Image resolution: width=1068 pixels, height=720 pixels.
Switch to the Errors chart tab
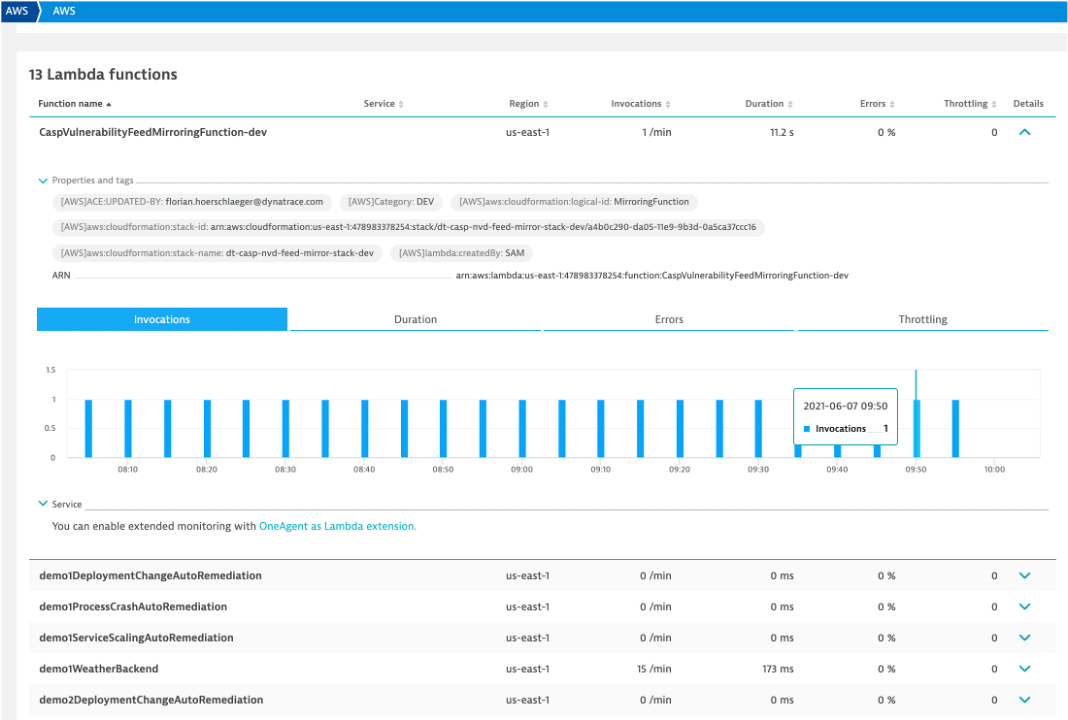pos(669,320)
